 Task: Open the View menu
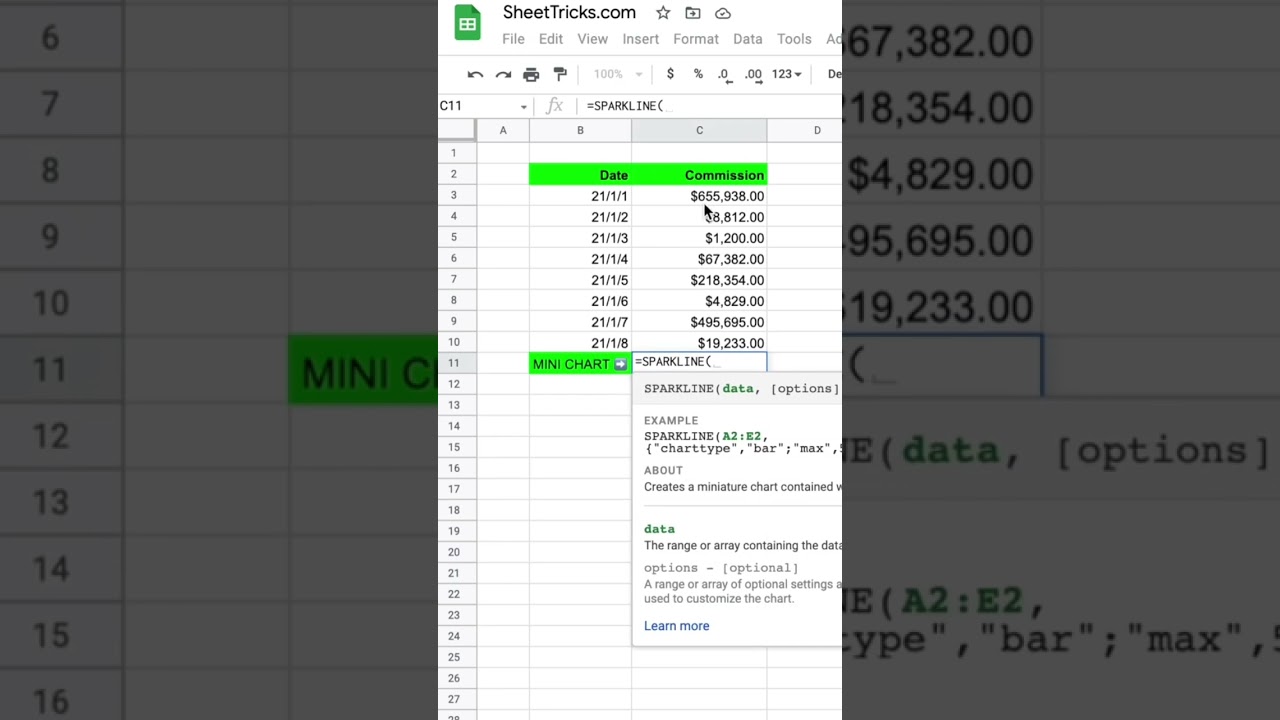592,39
